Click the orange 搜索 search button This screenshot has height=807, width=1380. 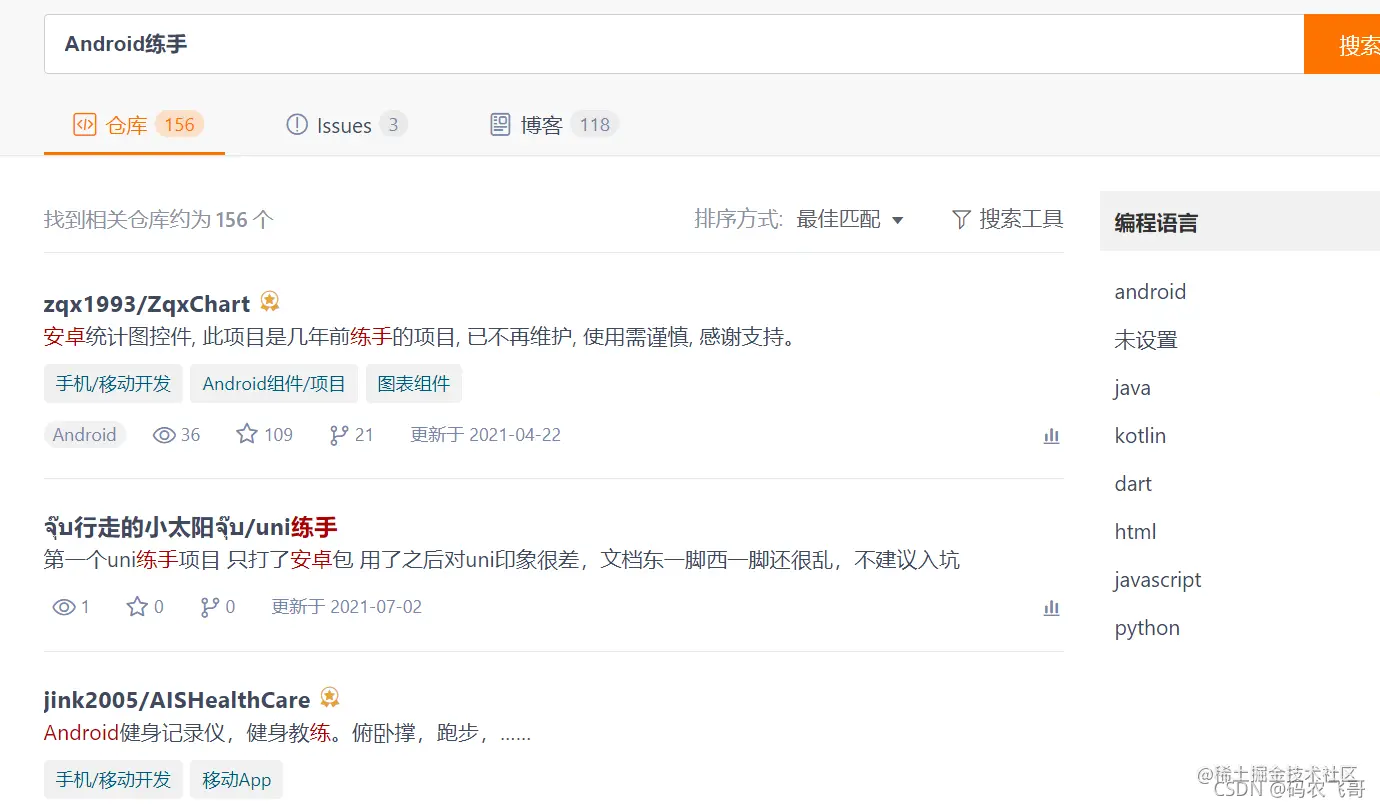coord(1357,44)
